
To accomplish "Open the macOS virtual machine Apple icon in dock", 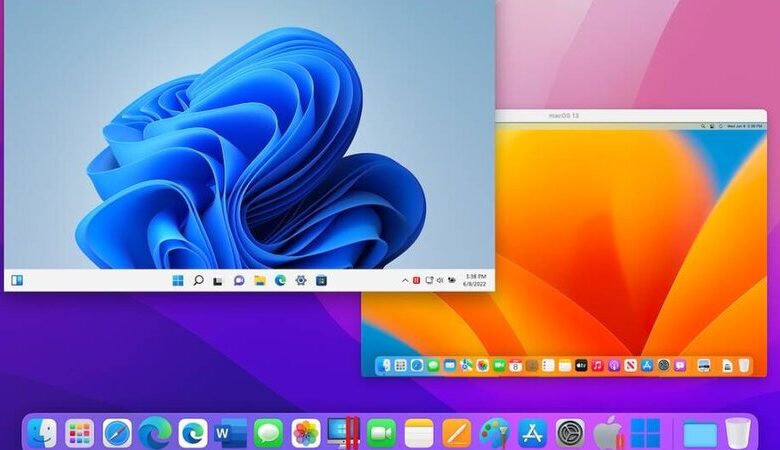I will pyautogui.click(x=608, y=434).
